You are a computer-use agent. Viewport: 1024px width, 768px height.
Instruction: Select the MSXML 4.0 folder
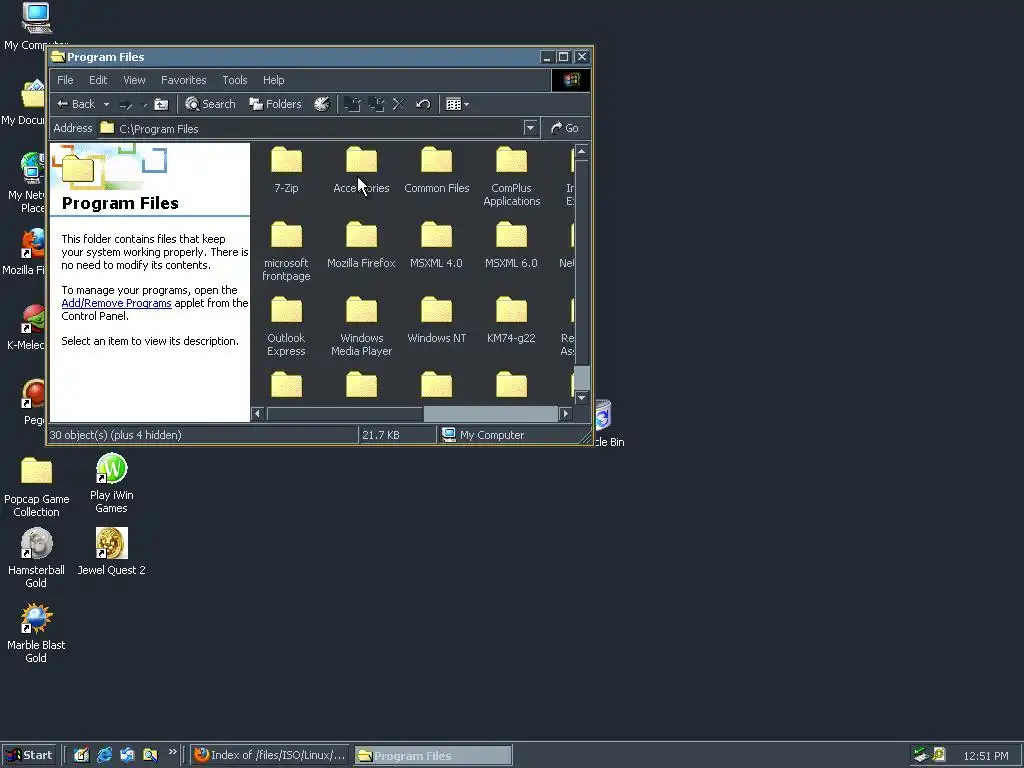click(x=436, y=245)
